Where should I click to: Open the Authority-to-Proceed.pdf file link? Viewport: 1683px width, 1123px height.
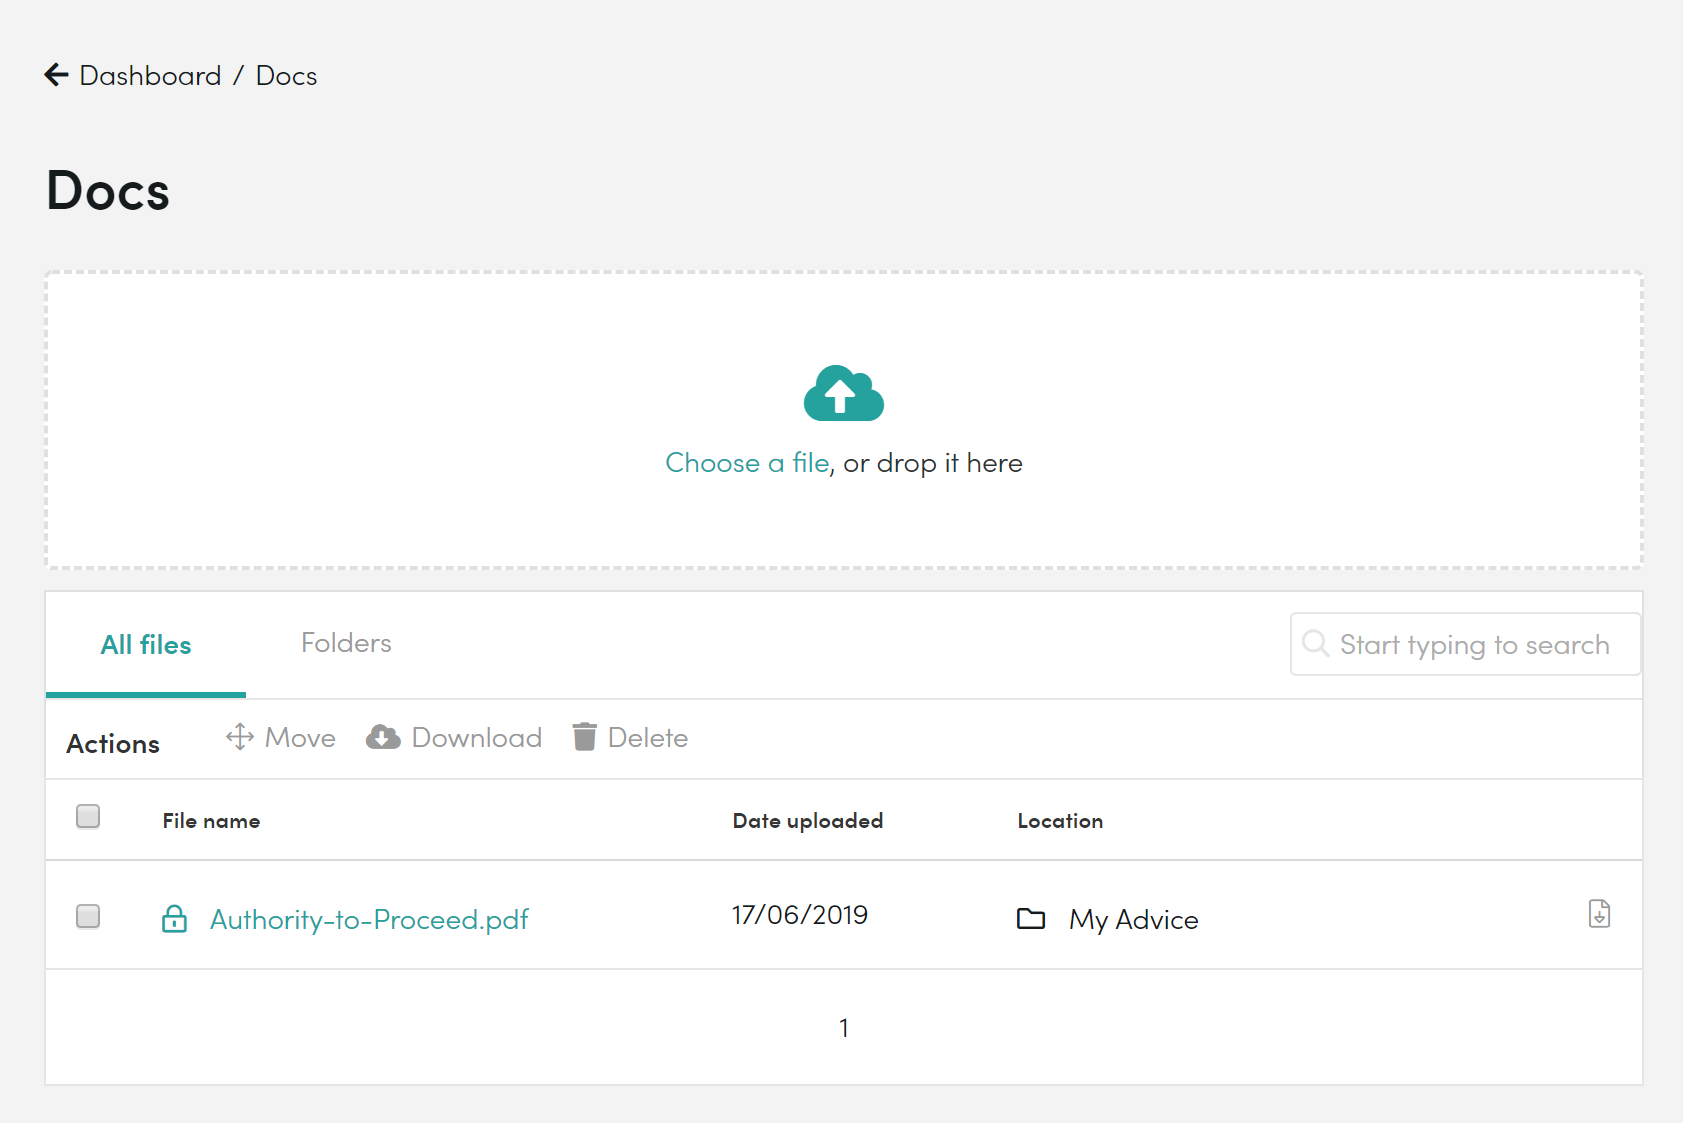tap(369, 920)
